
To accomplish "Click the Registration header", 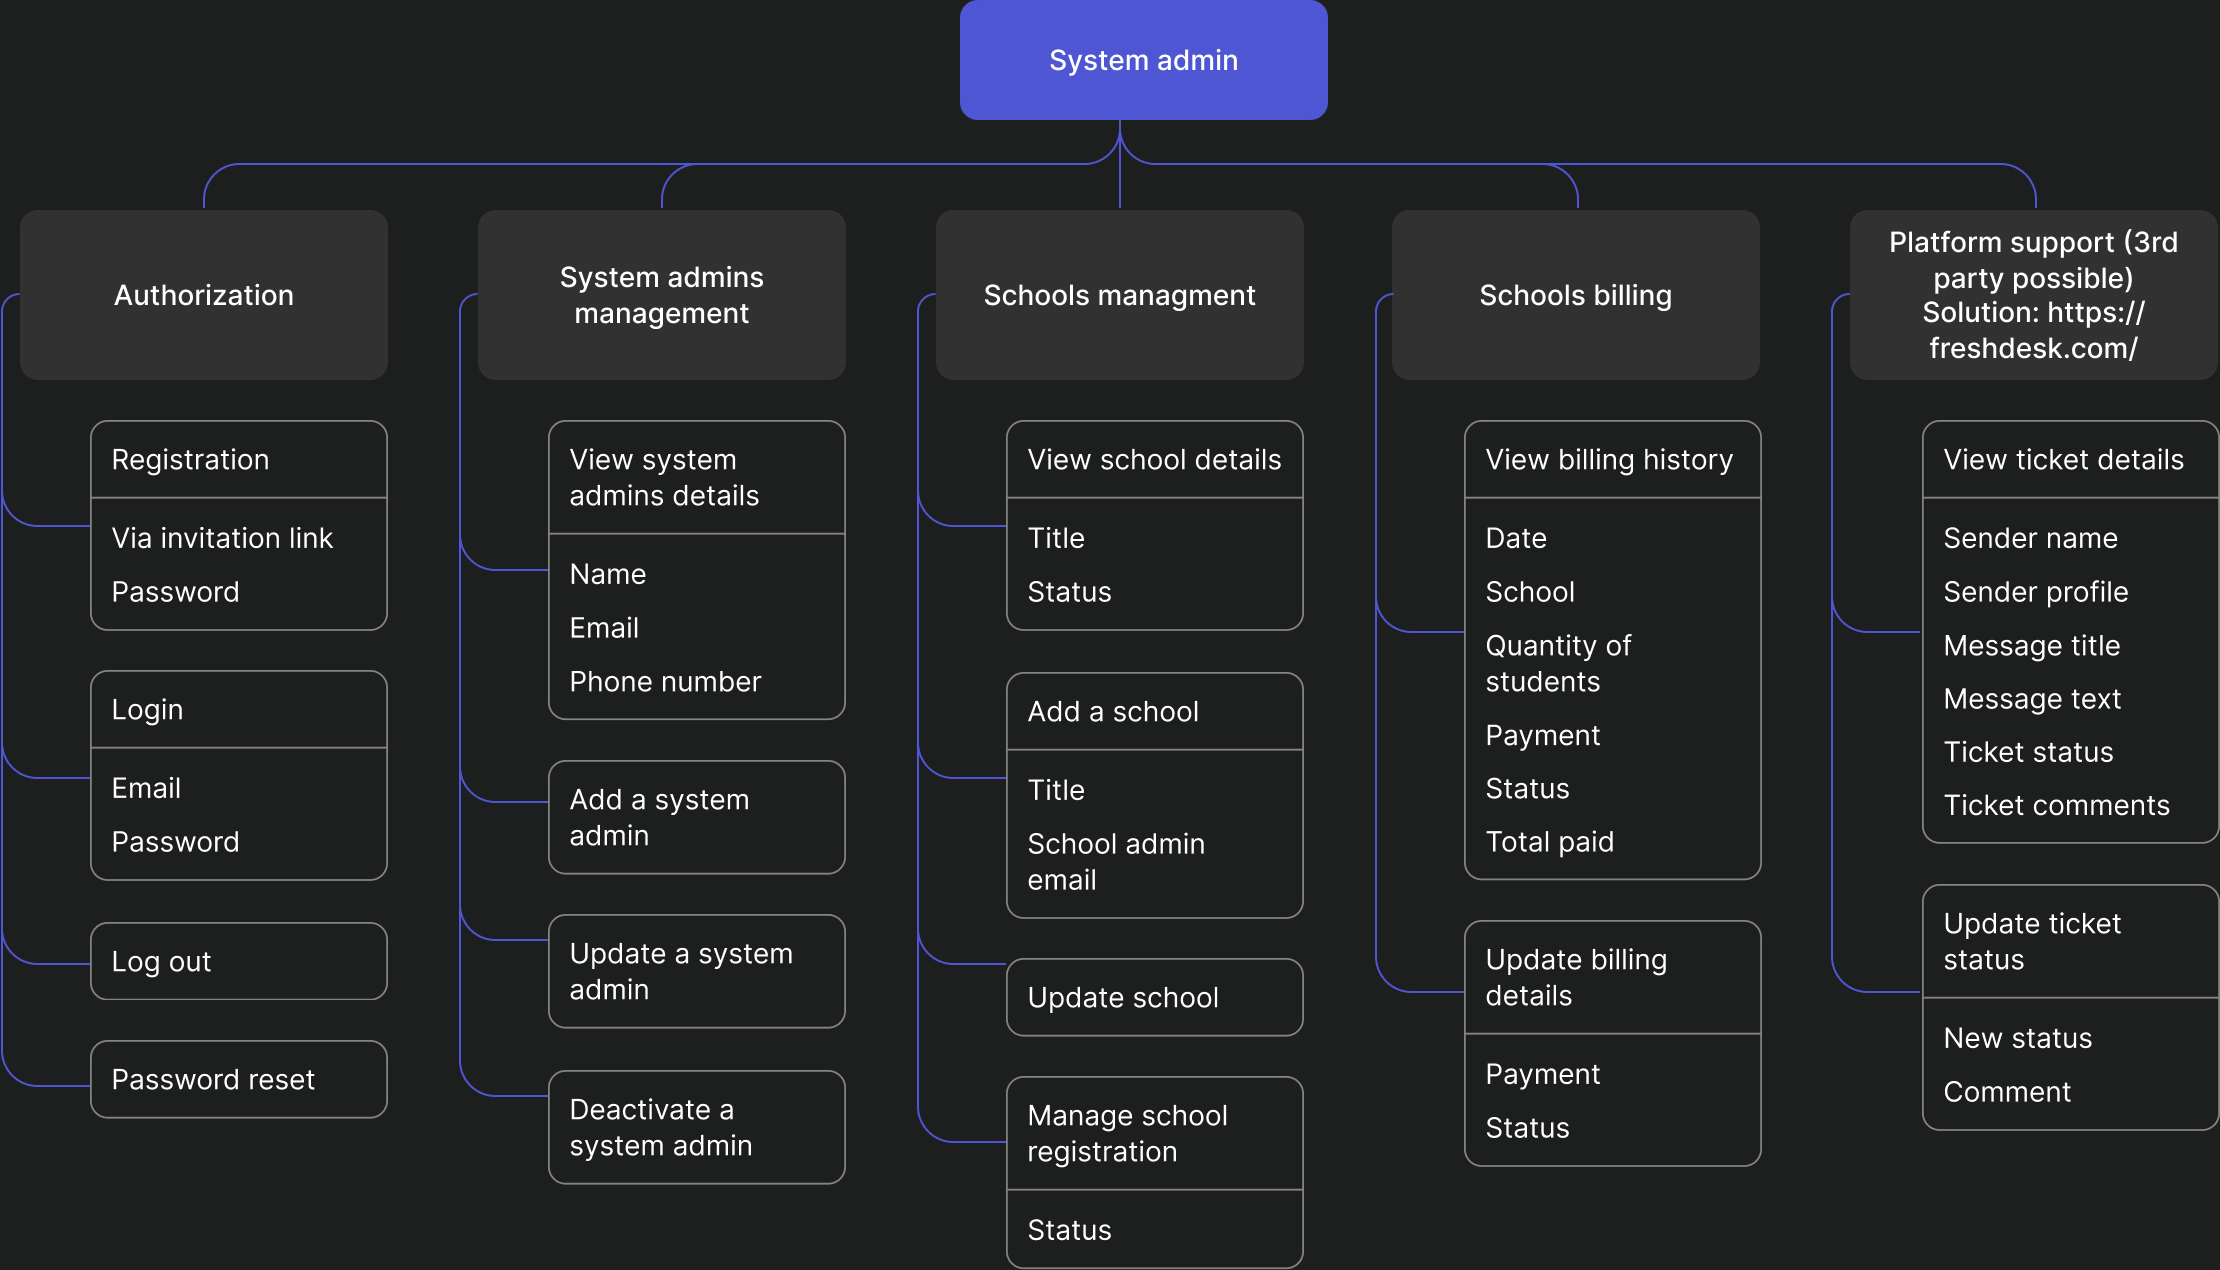I will (x=238, y=460).
